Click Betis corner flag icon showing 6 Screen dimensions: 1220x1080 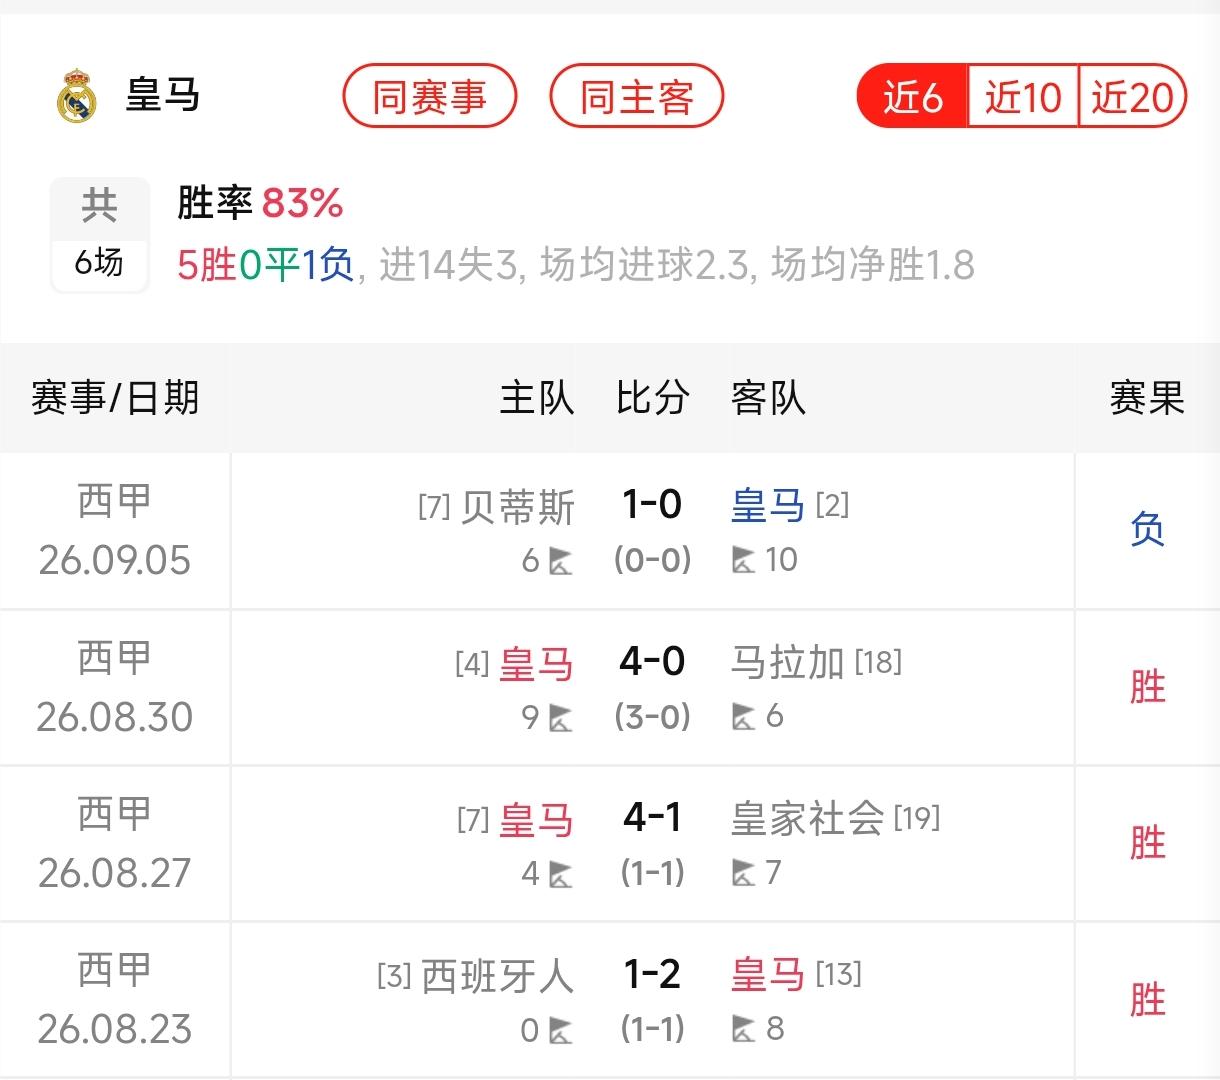coord(561,561)
